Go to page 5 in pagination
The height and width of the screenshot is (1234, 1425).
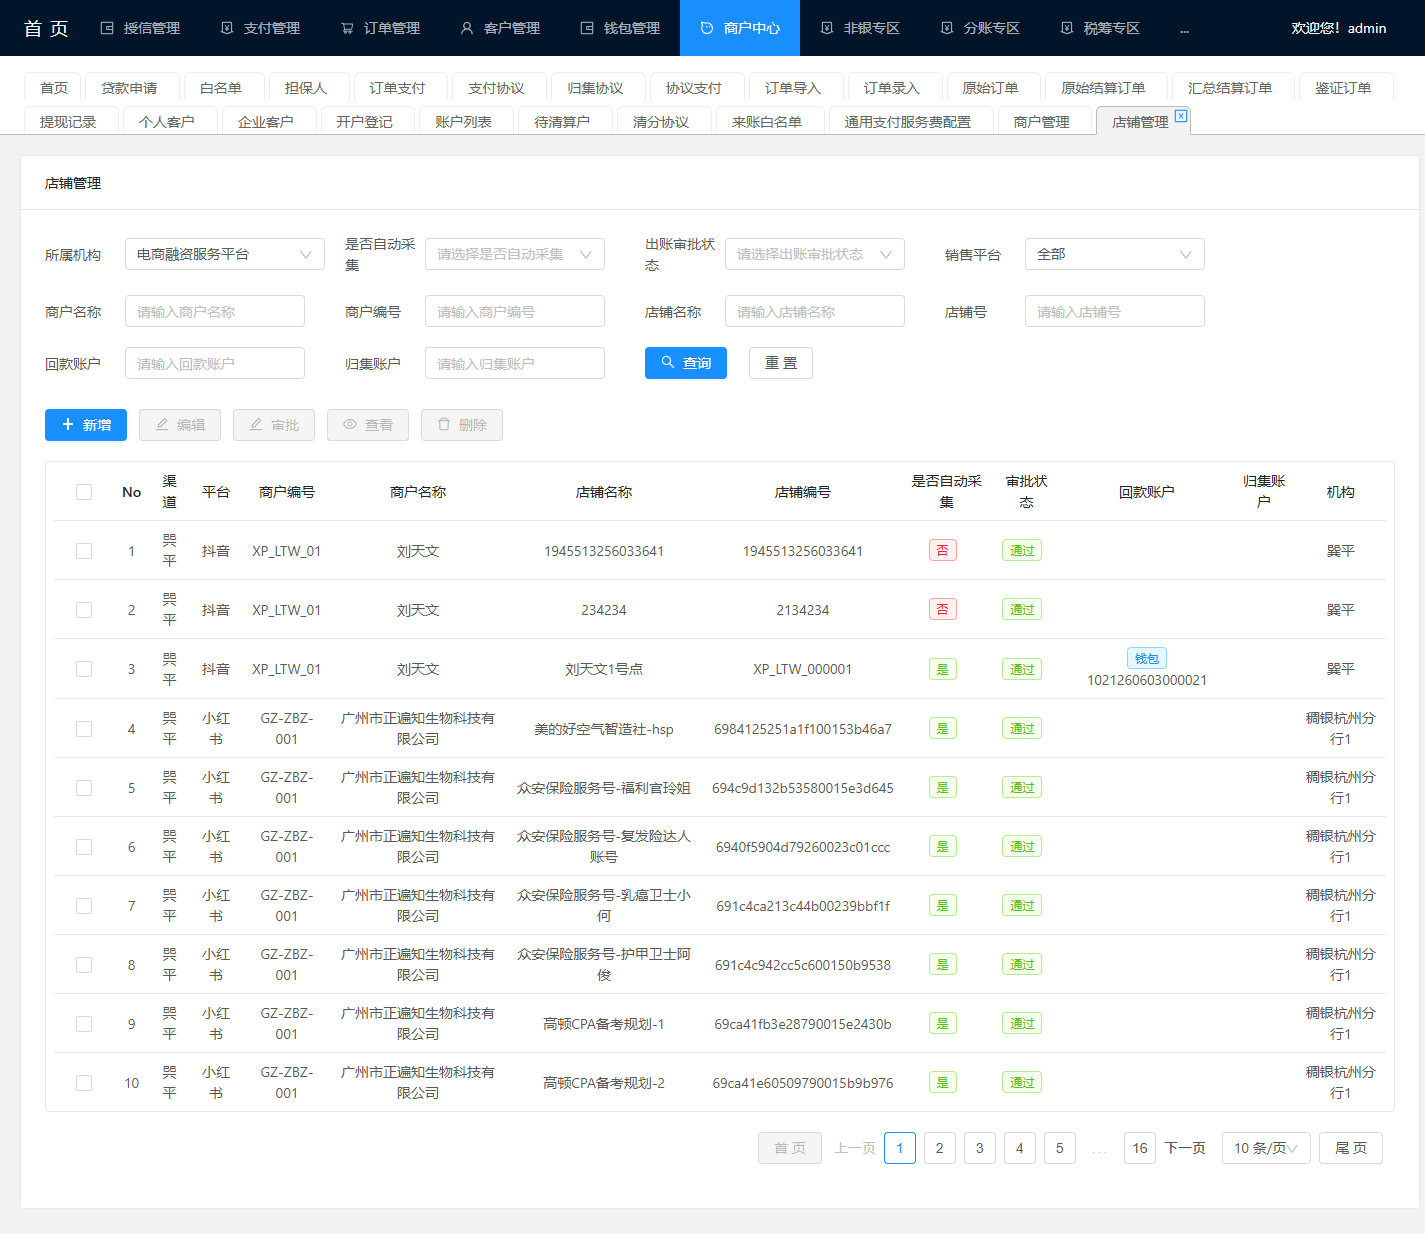pyautogui.click(x=1060, y=1148)
